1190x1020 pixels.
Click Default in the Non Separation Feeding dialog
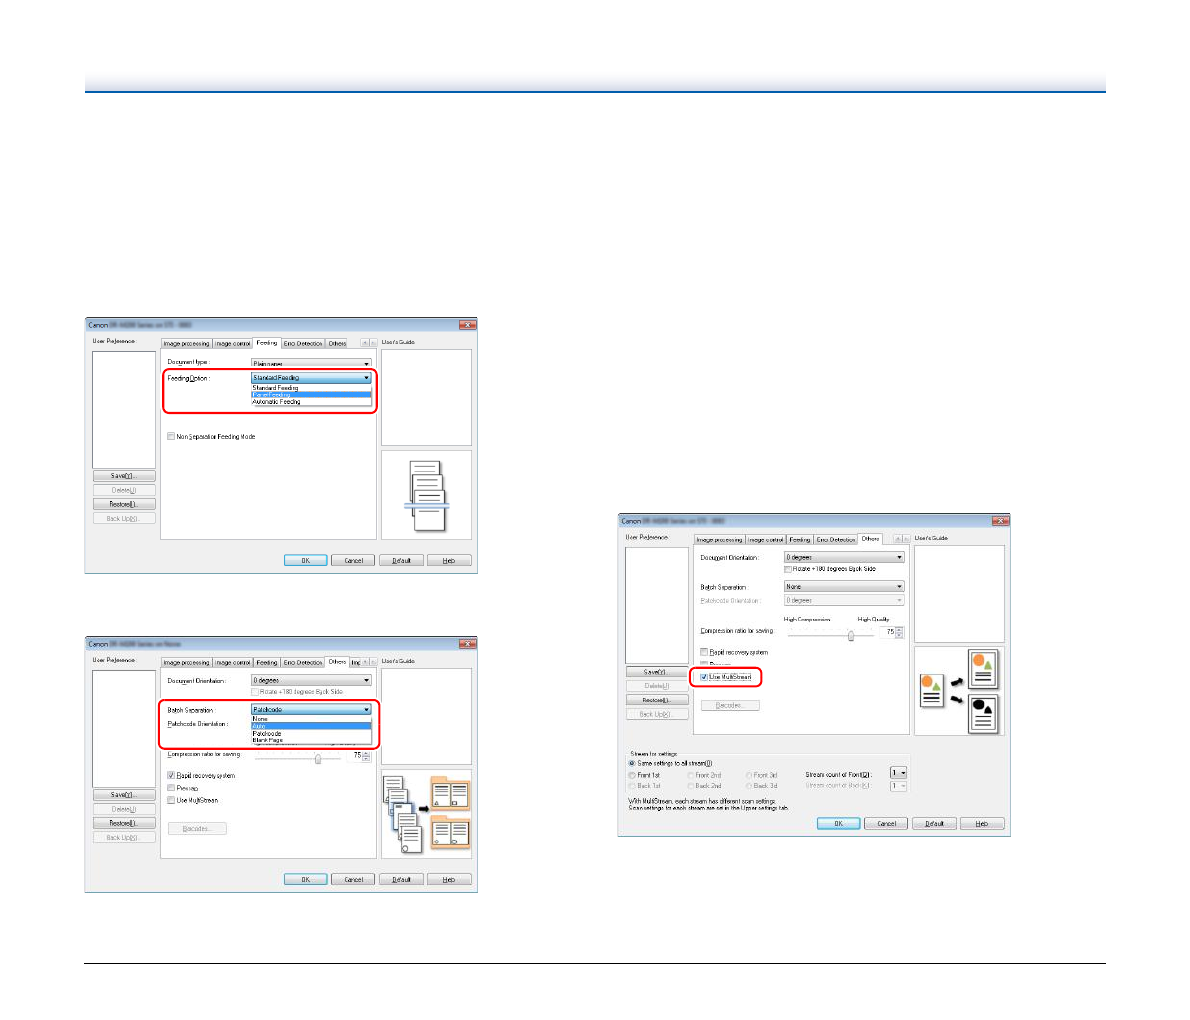pos(401,561)
